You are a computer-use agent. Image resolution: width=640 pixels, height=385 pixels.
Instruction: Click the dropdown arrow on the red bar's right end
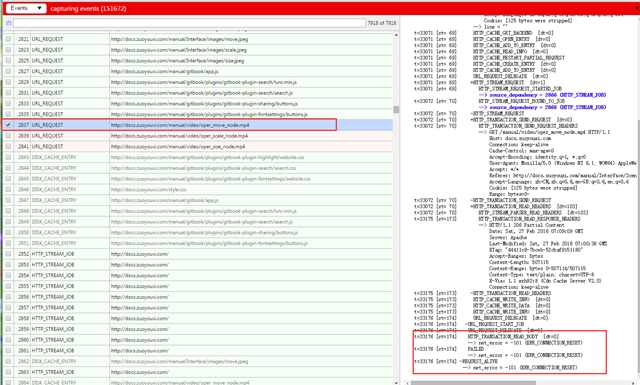point(637,8)
